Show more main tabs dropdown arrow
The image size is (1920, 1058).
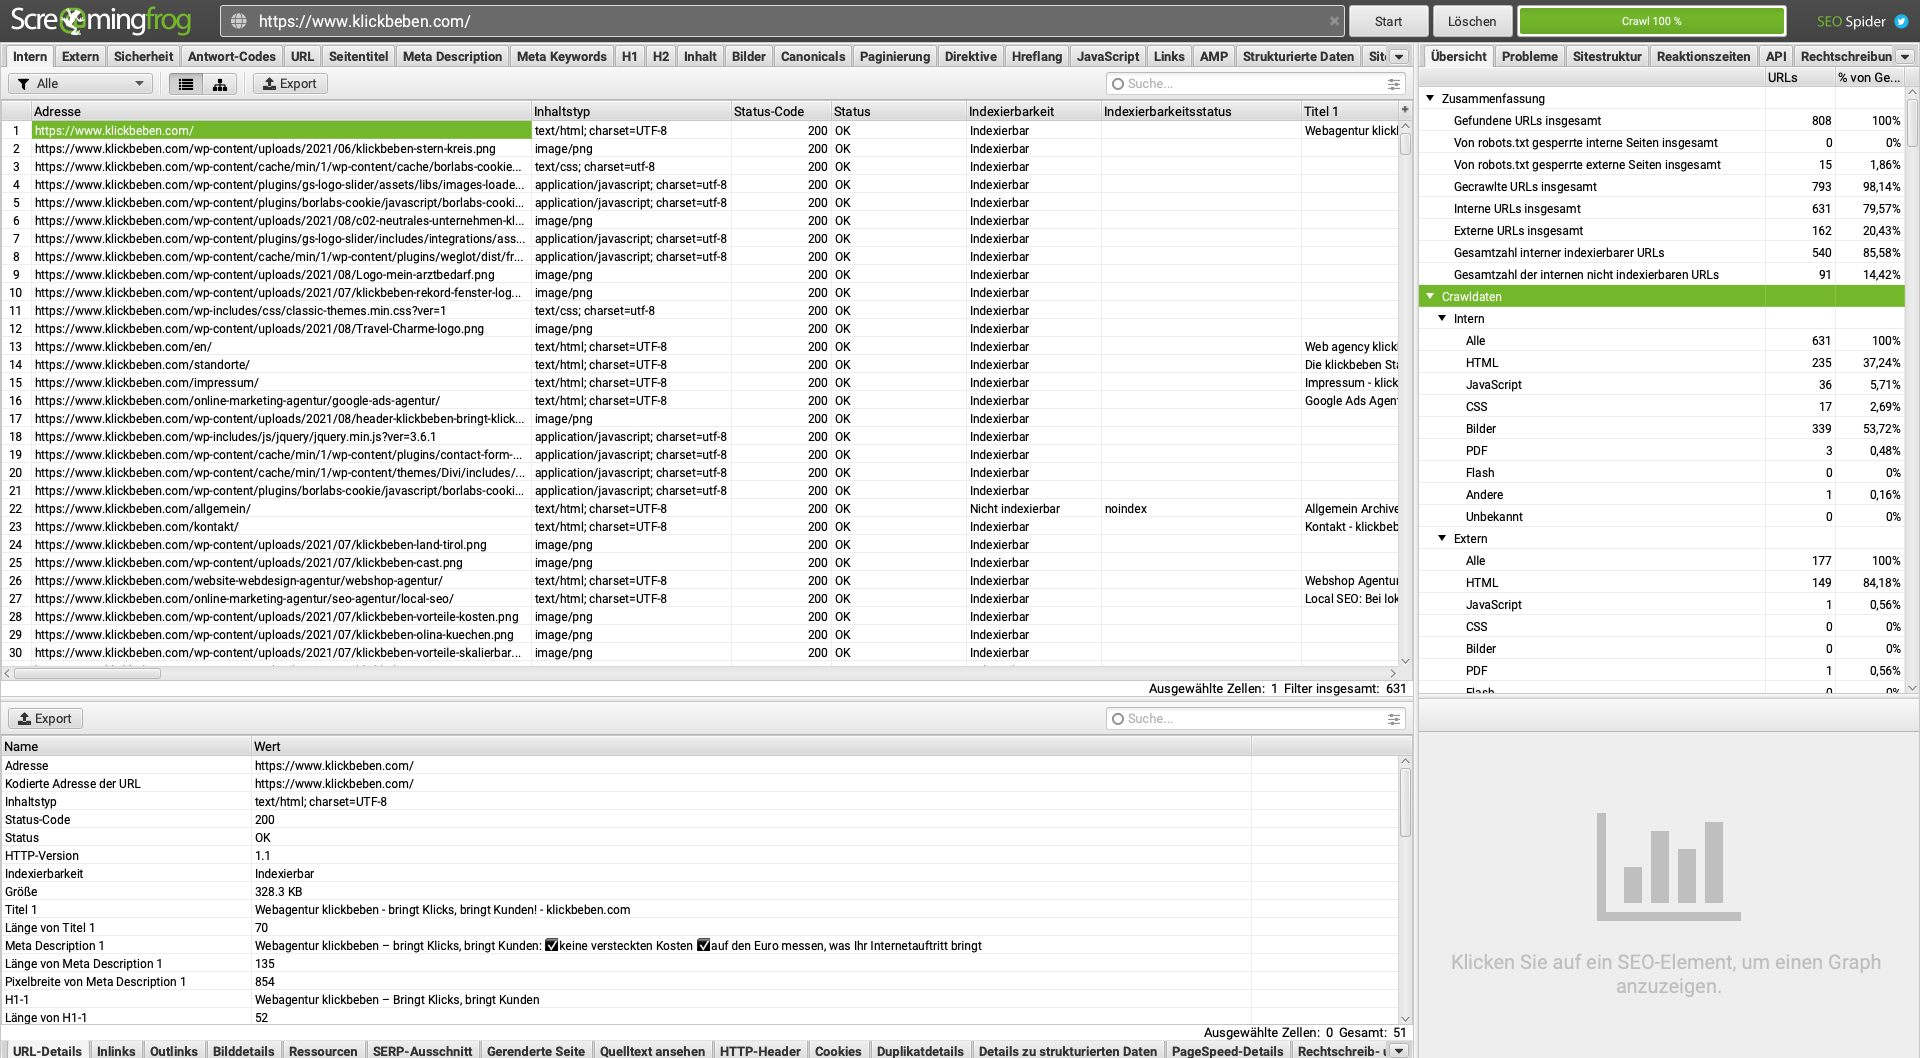tap(1400, 57)
